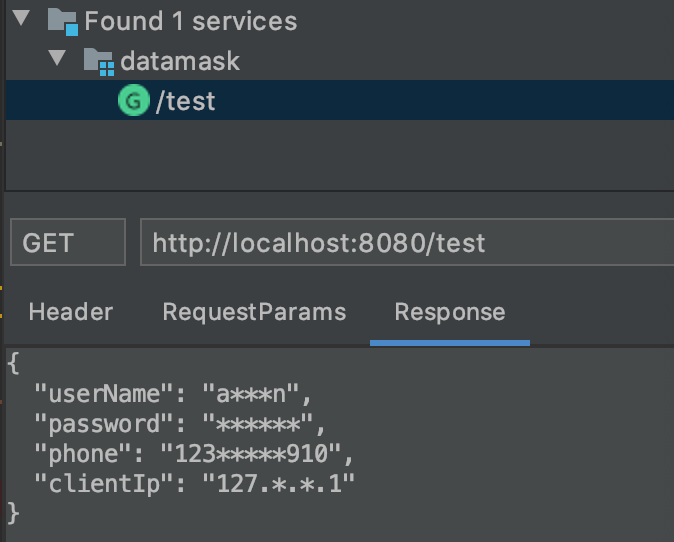The image size is (674, 542).
Task: Select the 'Found 1 services' root label
Action: tap(190, 21)
